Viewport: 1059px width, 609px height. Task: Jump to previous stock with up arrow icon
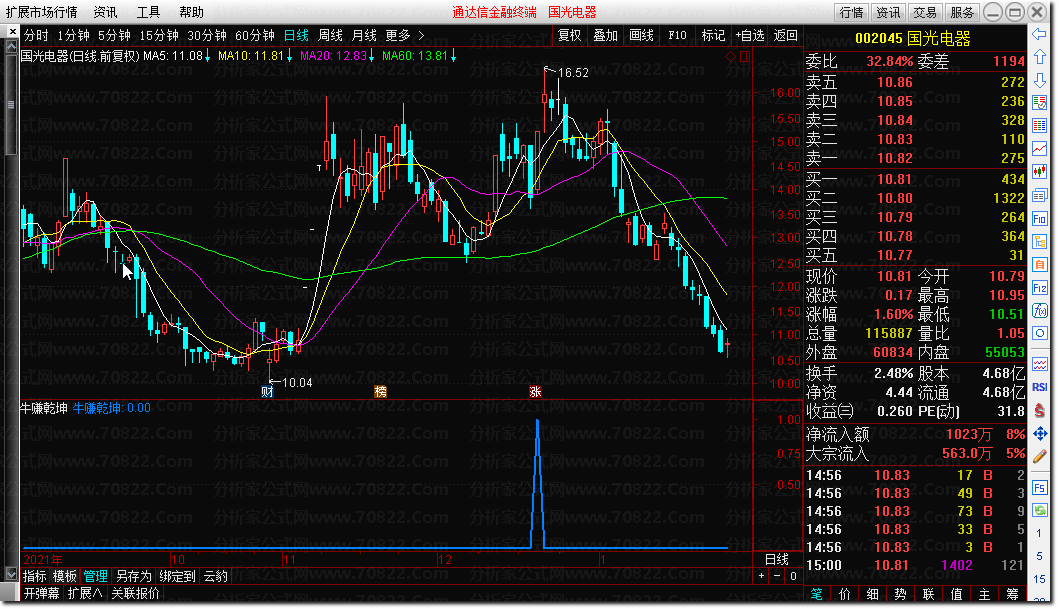1039,57
